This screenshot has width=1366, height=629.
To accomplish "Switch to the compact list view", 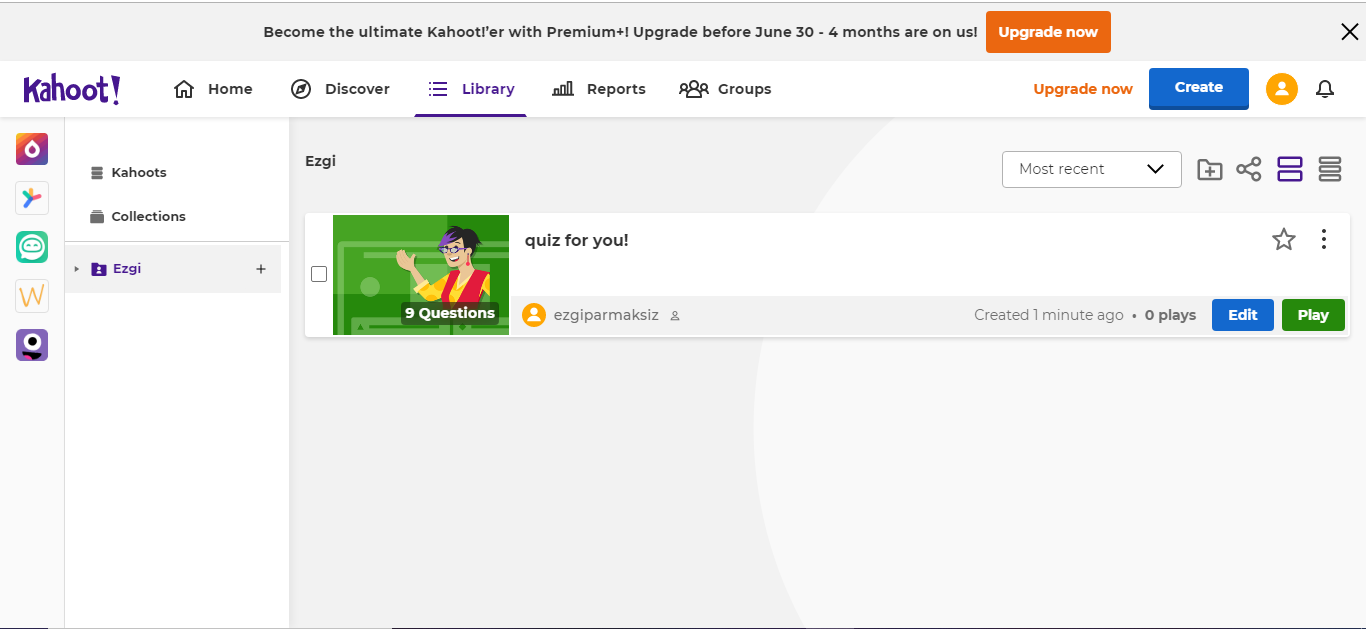I will (x=1330, y=169).
